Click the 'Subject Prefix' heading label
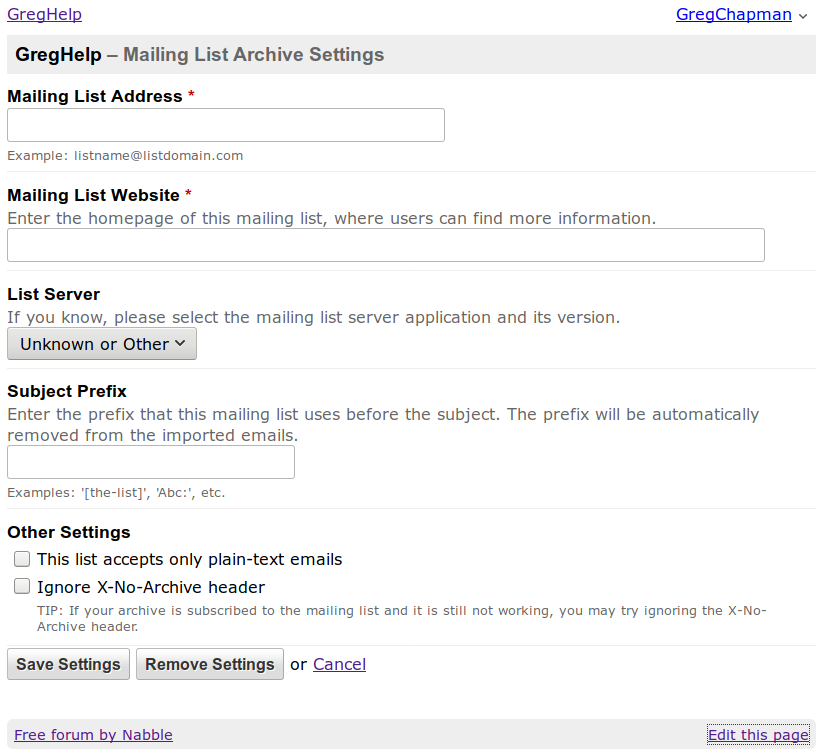The width and height of the screenshot is (820, 754). (x=66, y=391)
